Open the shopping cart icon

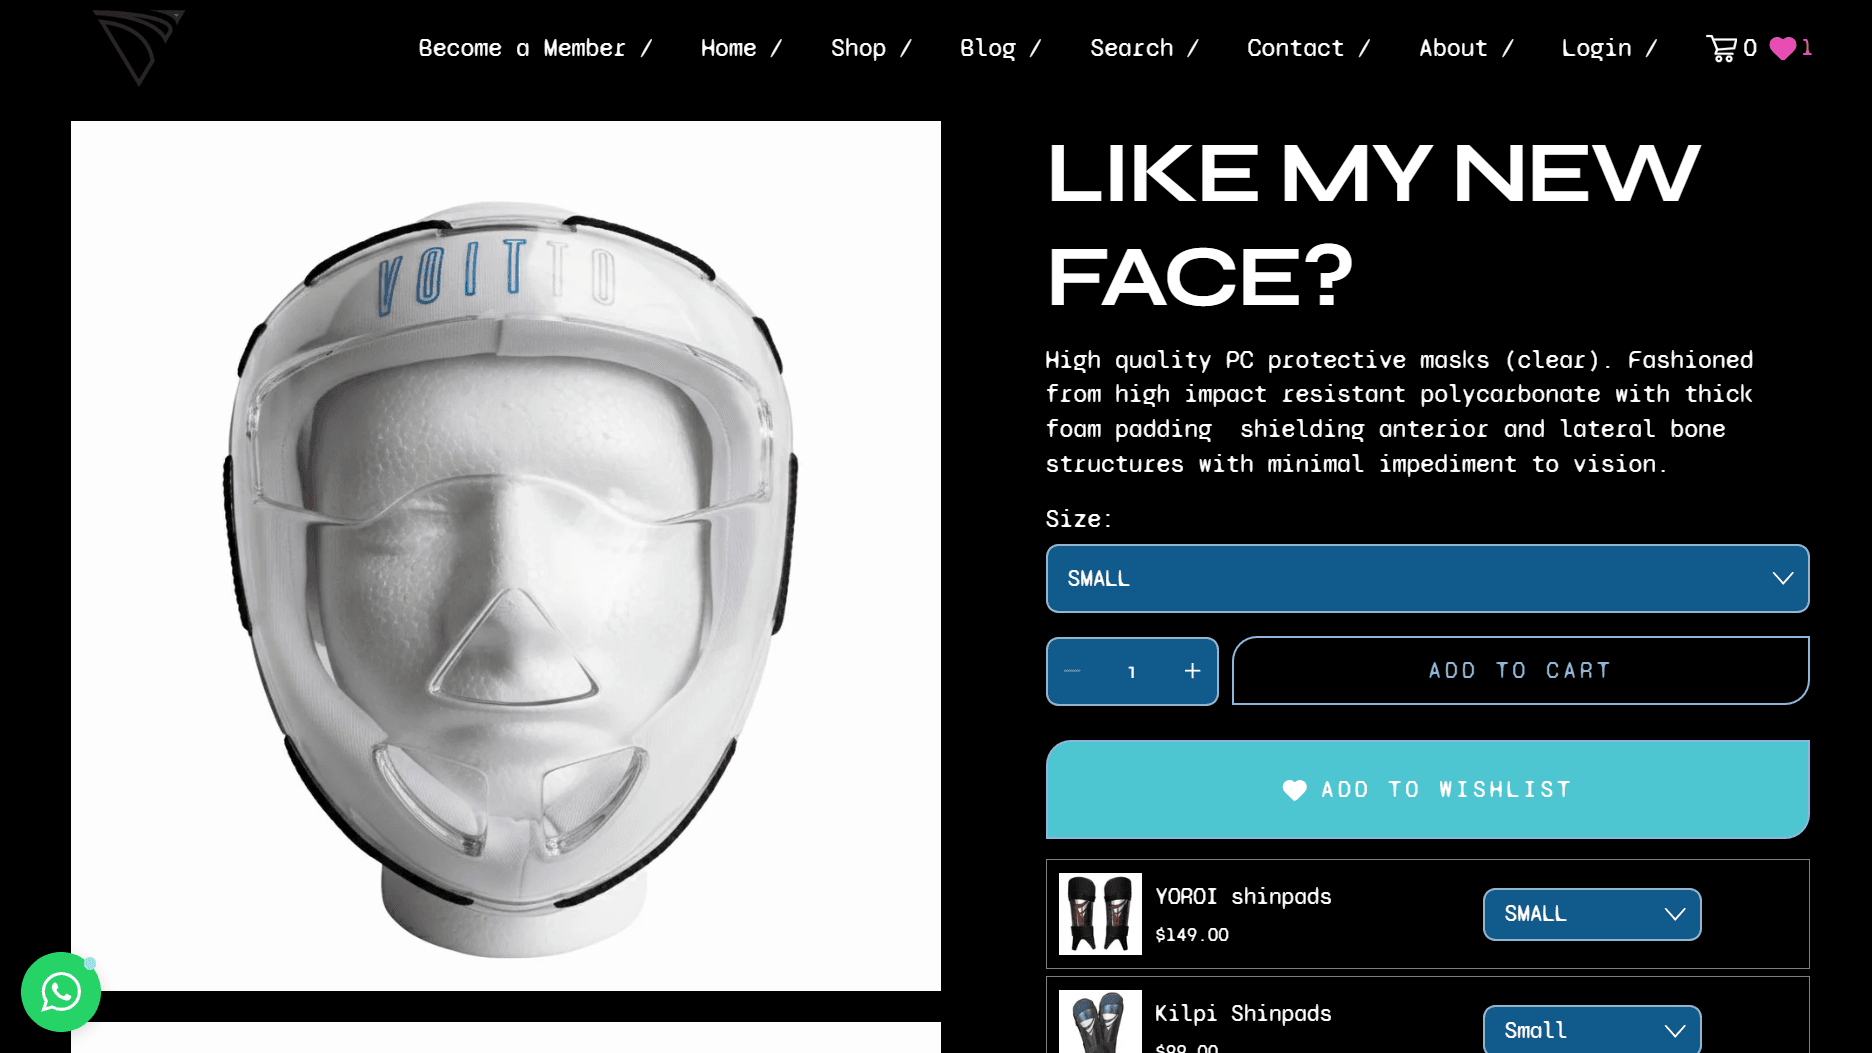[1721, 48]
